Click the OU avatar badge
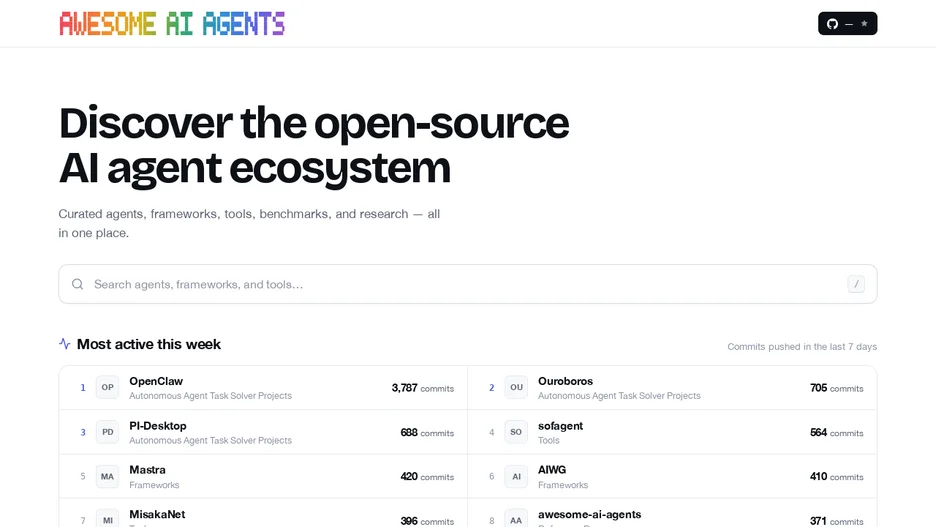 [x=516, y=387]
